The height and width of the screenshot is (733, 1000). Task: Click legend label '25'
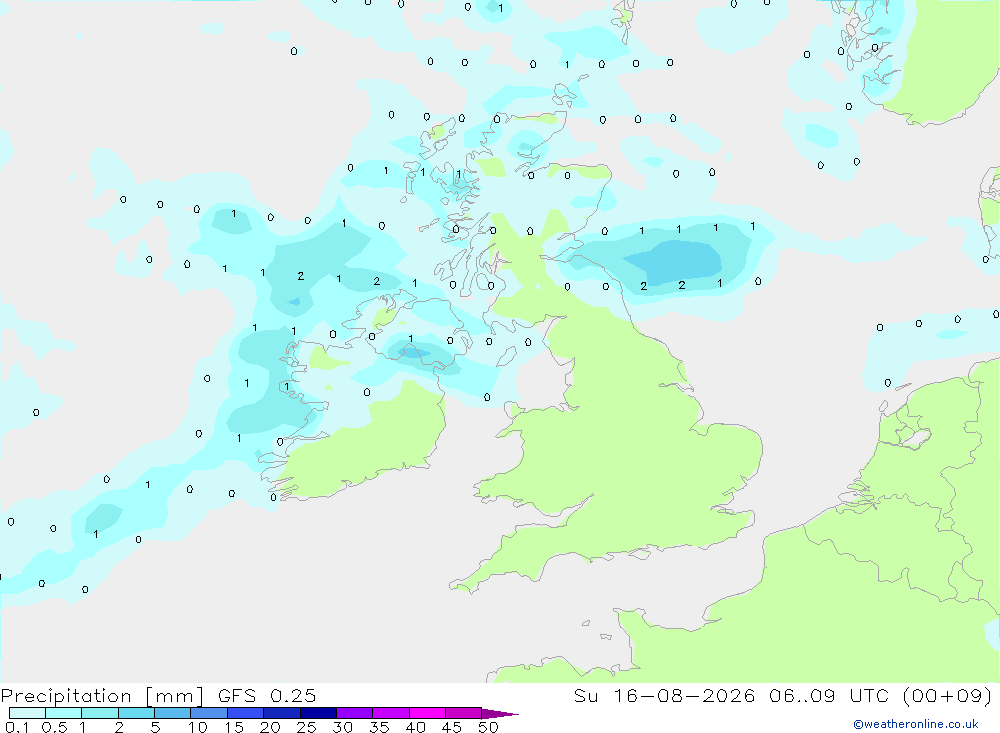306,727
